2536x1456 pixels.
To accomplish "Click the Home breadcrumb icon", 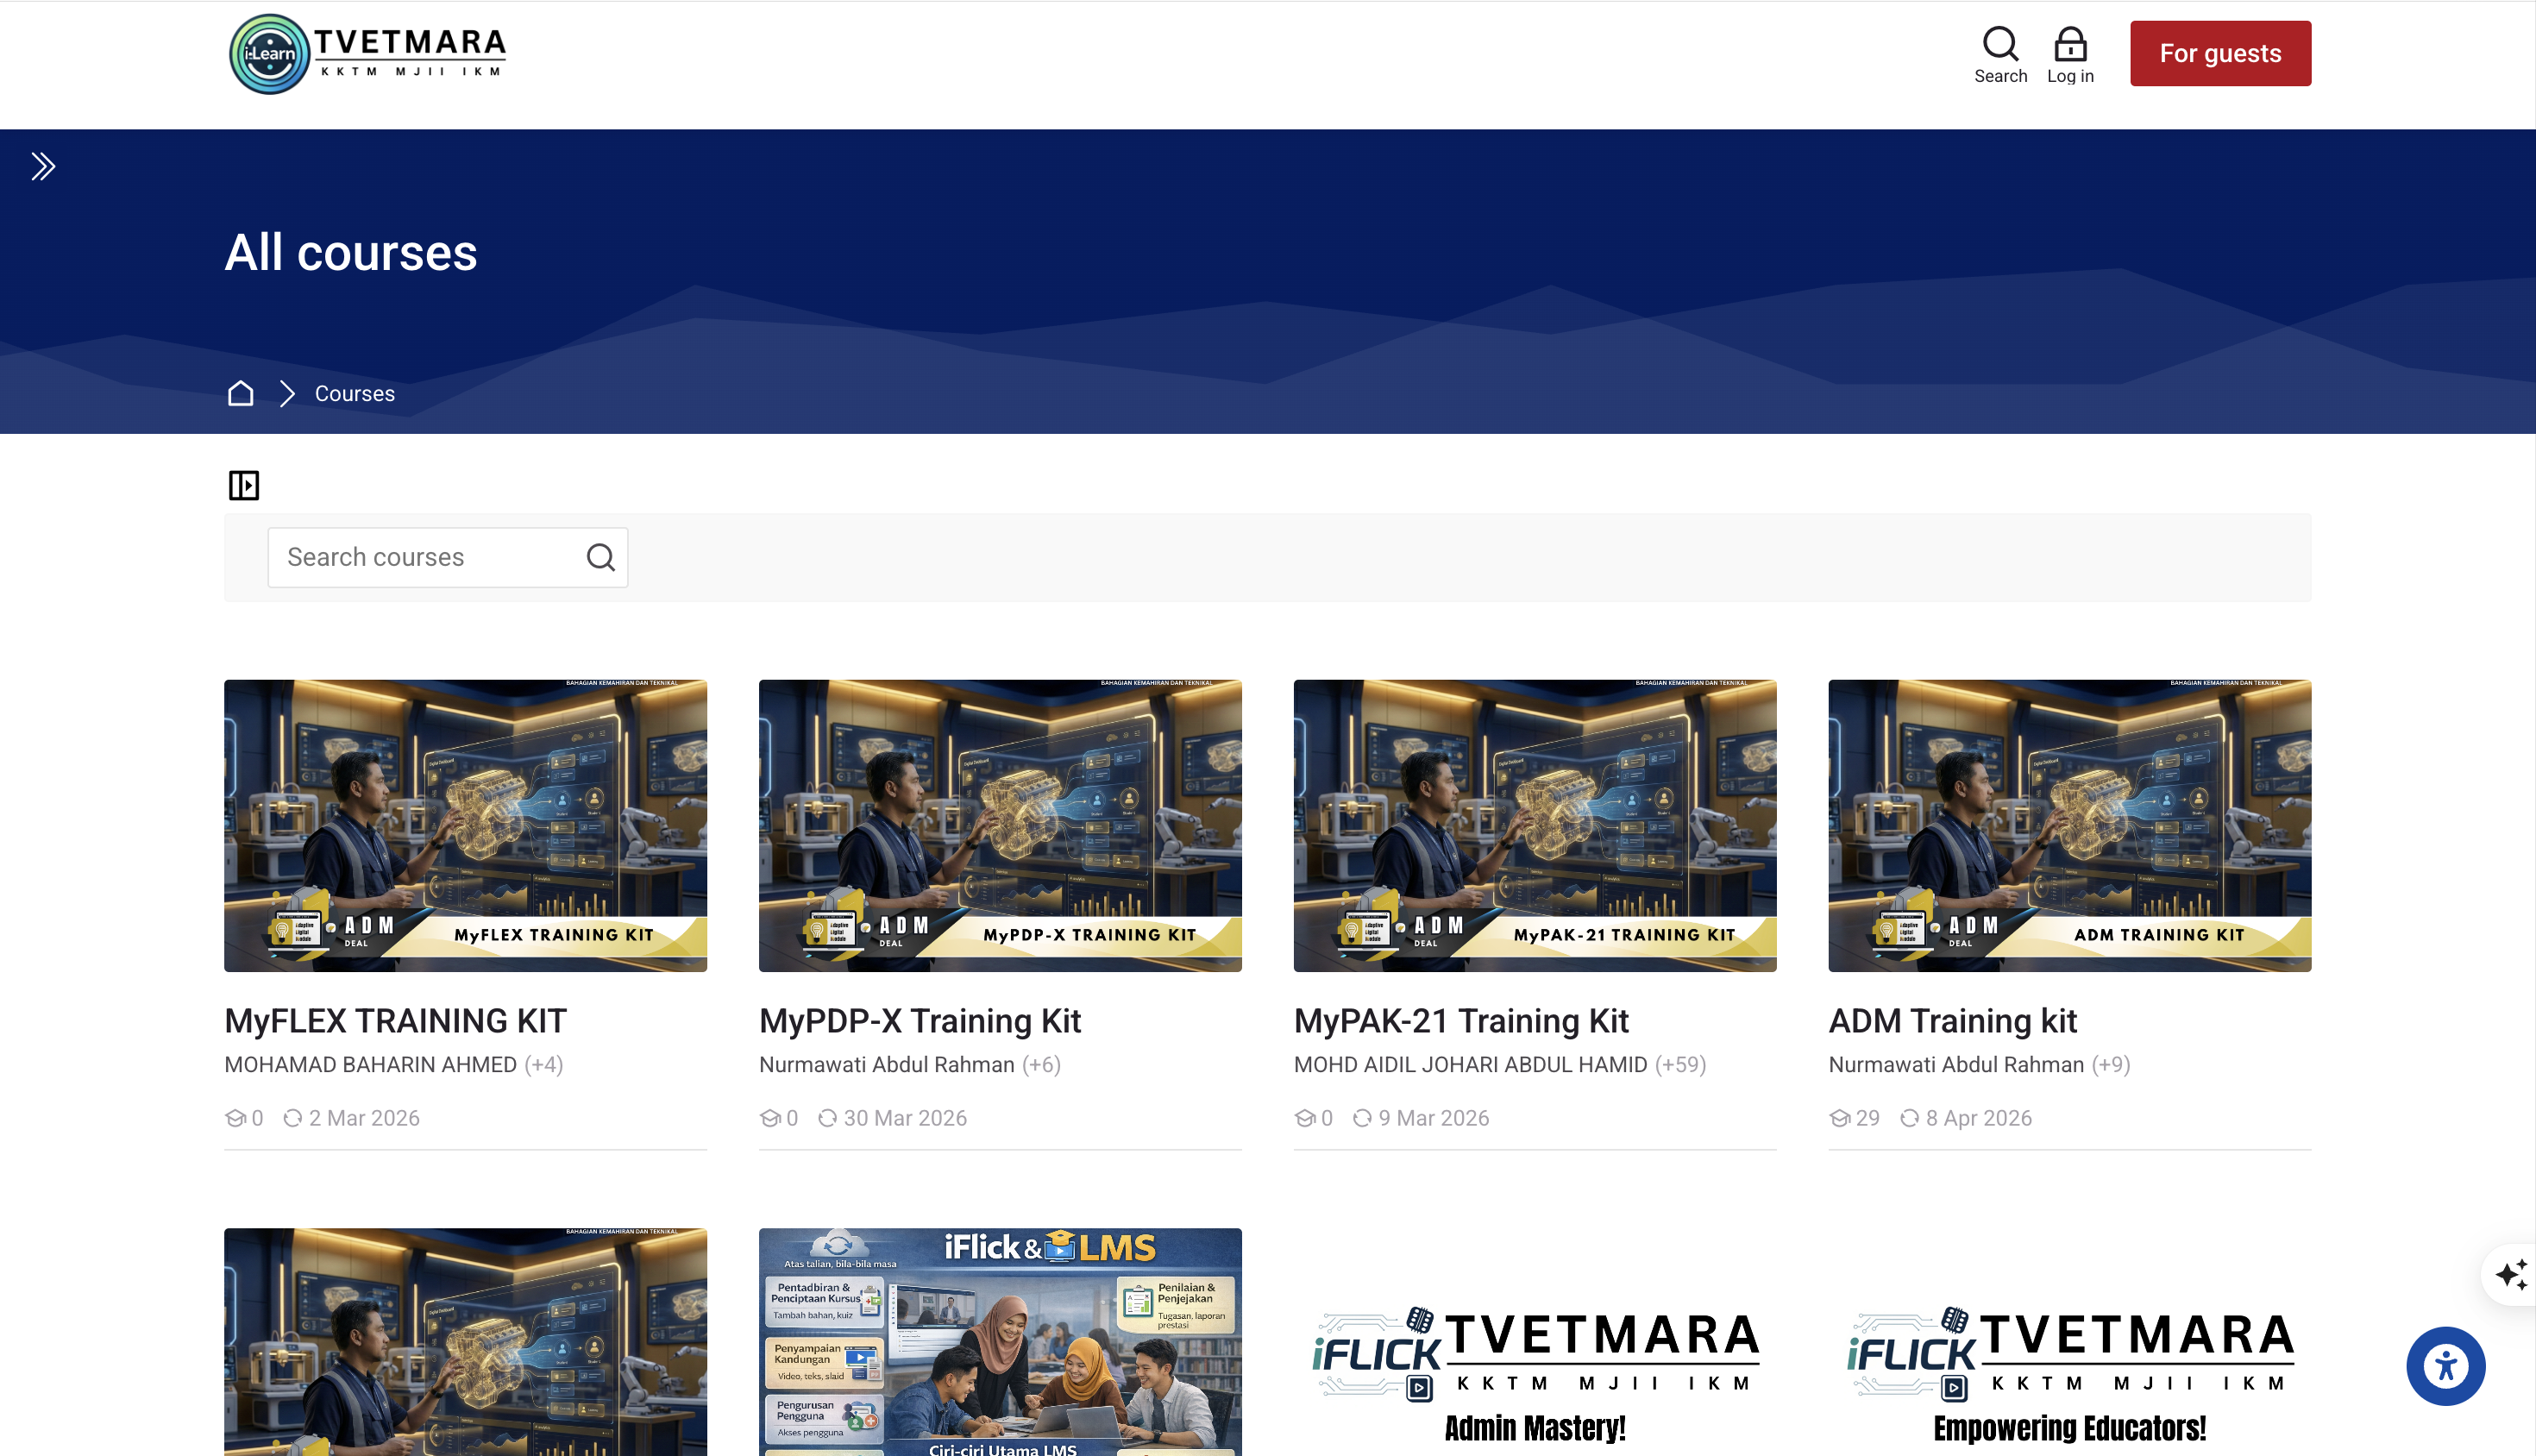I will (240, 393).
